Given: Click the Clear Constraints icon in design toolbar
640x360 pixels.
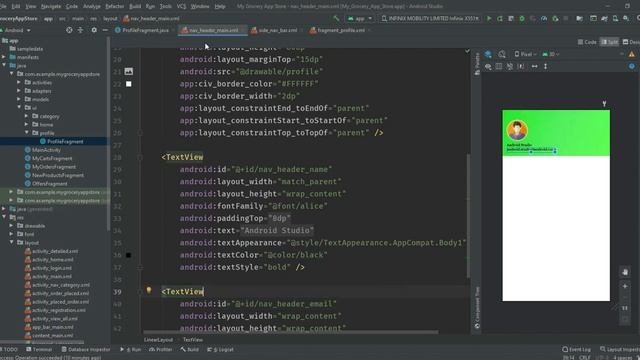Looking at the screenshot, I should point(510,67).
